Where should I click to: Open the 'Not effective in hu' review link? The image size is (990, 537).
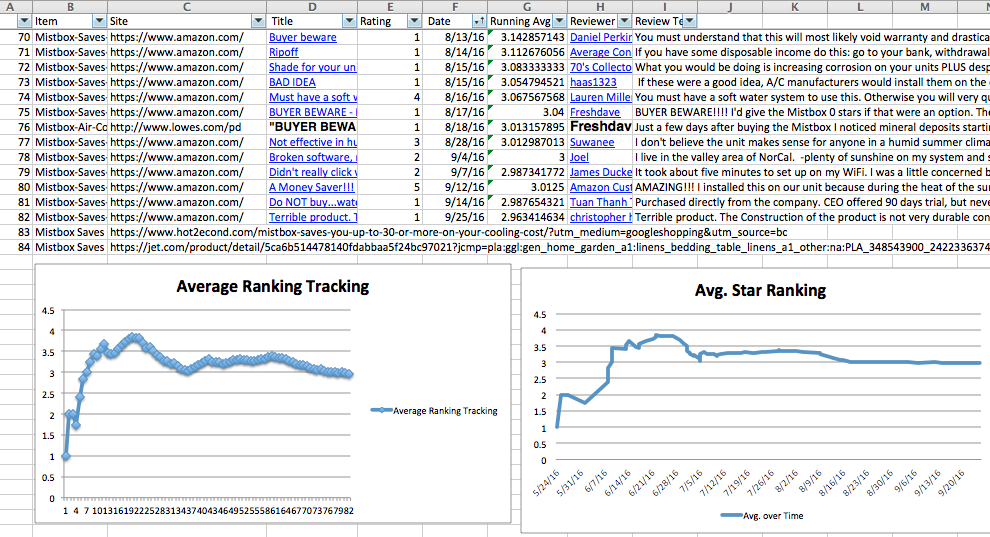pyautogui.click(x=313, y=143)
